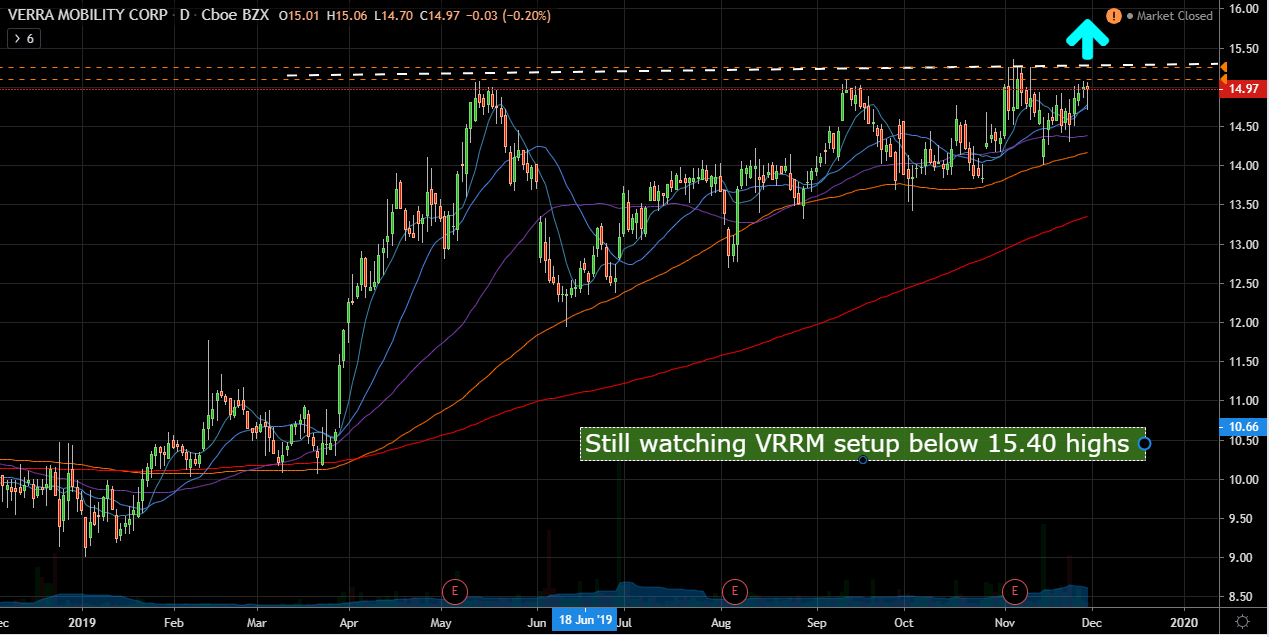Click the Sep label on time axis
The image size is (1269, 637).
(816, 621)
